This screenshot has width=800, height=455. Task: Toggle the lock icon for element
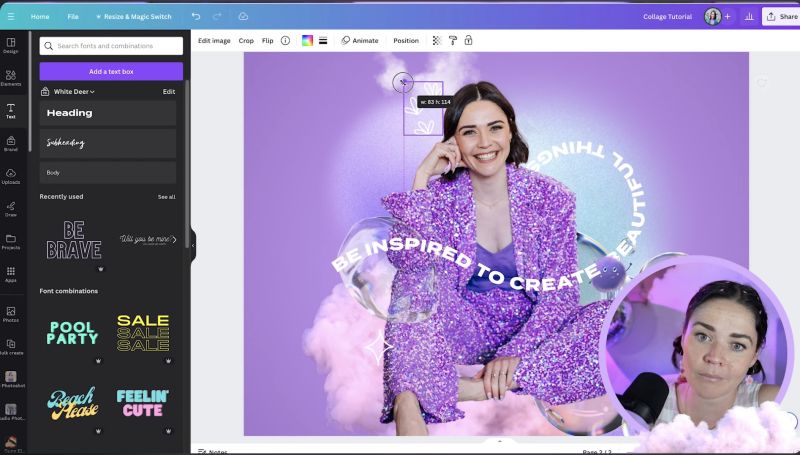pos(468,40)
